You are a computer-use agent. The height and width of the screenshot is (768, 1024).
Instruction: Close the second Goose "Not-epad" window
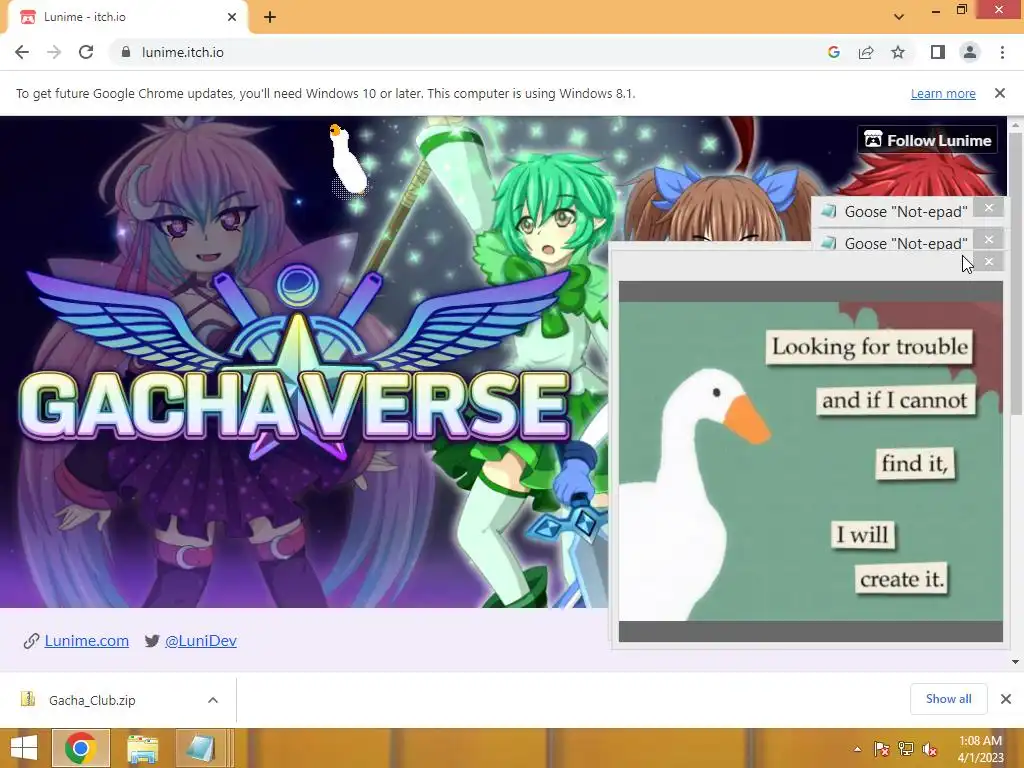pyautogui.click(x=989, y=239)
